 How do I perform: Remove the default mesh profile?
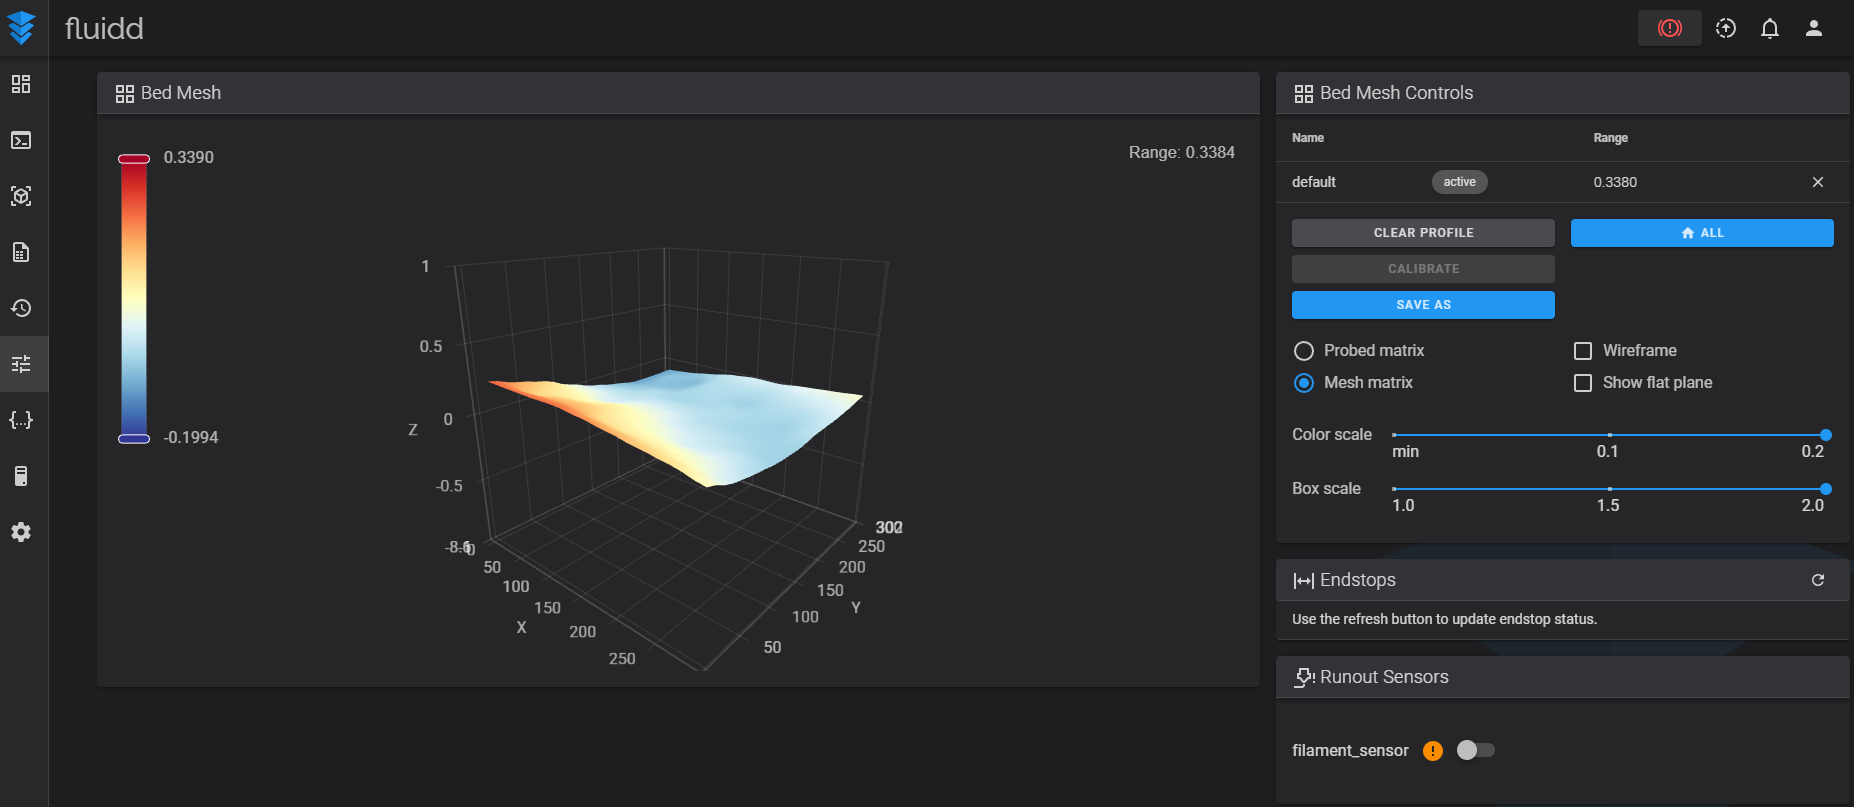[1817, 182]
